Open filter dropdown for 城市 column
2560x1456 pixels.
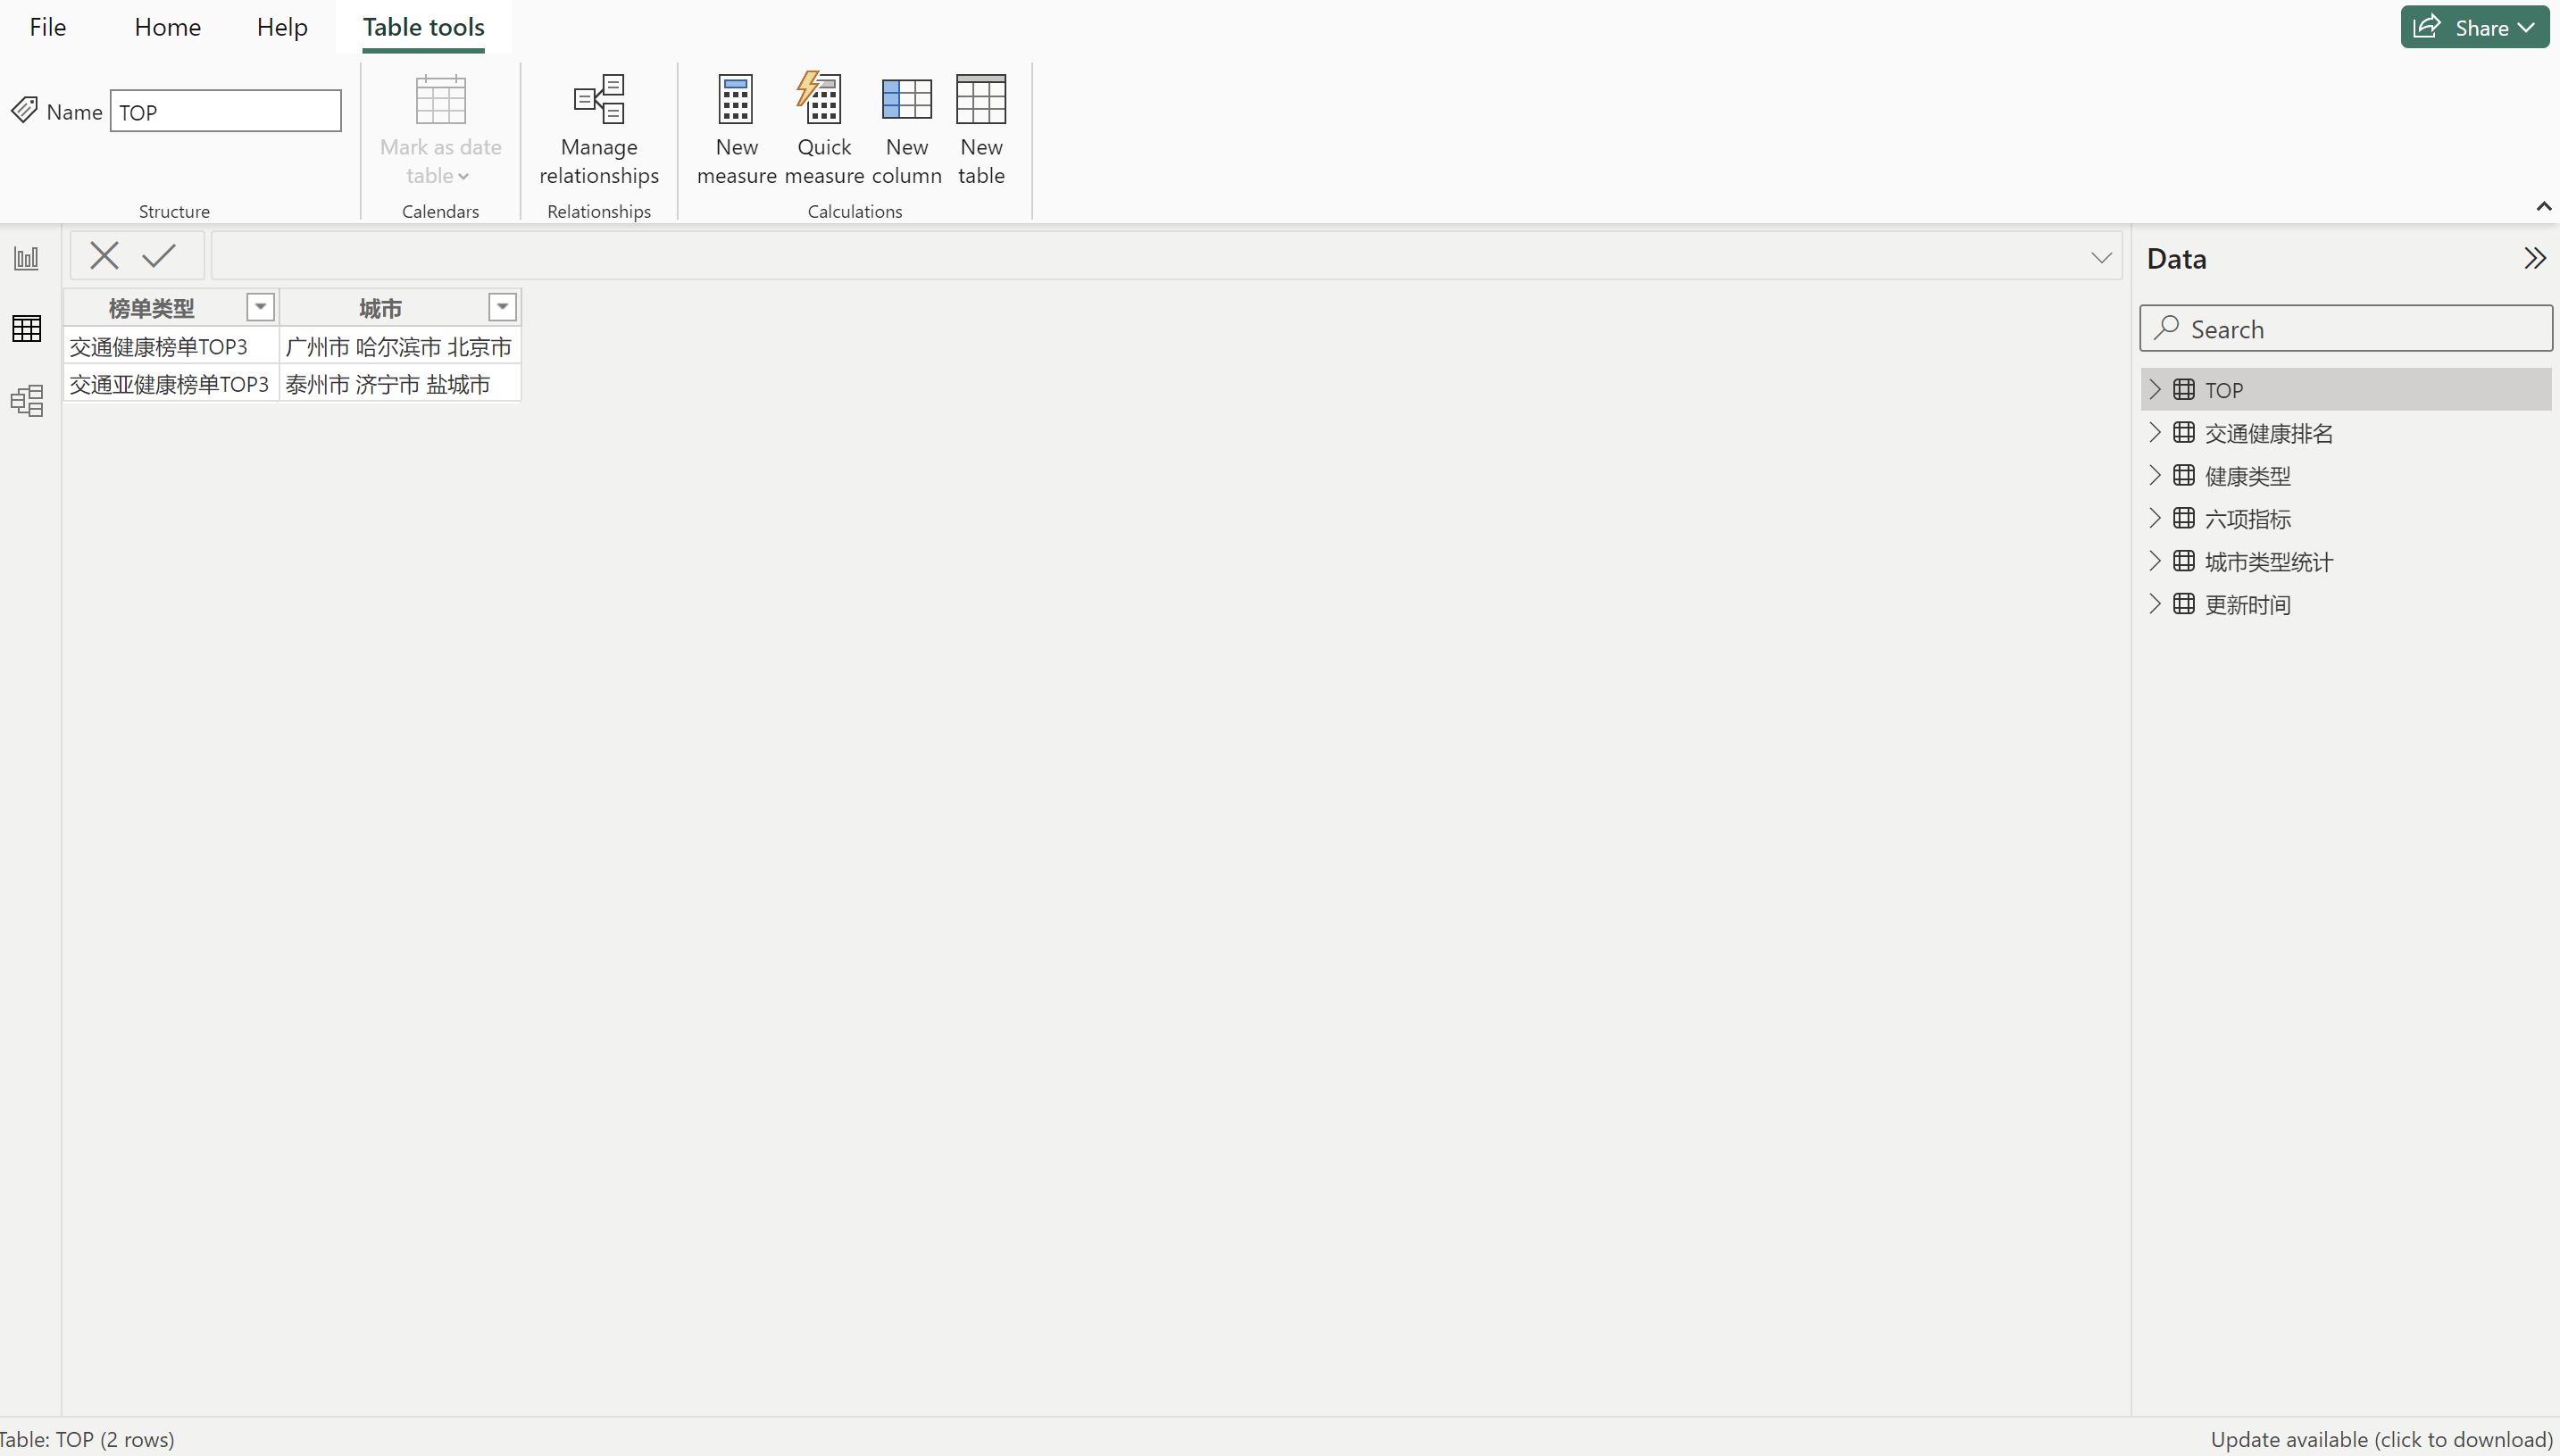click(502, 307)
